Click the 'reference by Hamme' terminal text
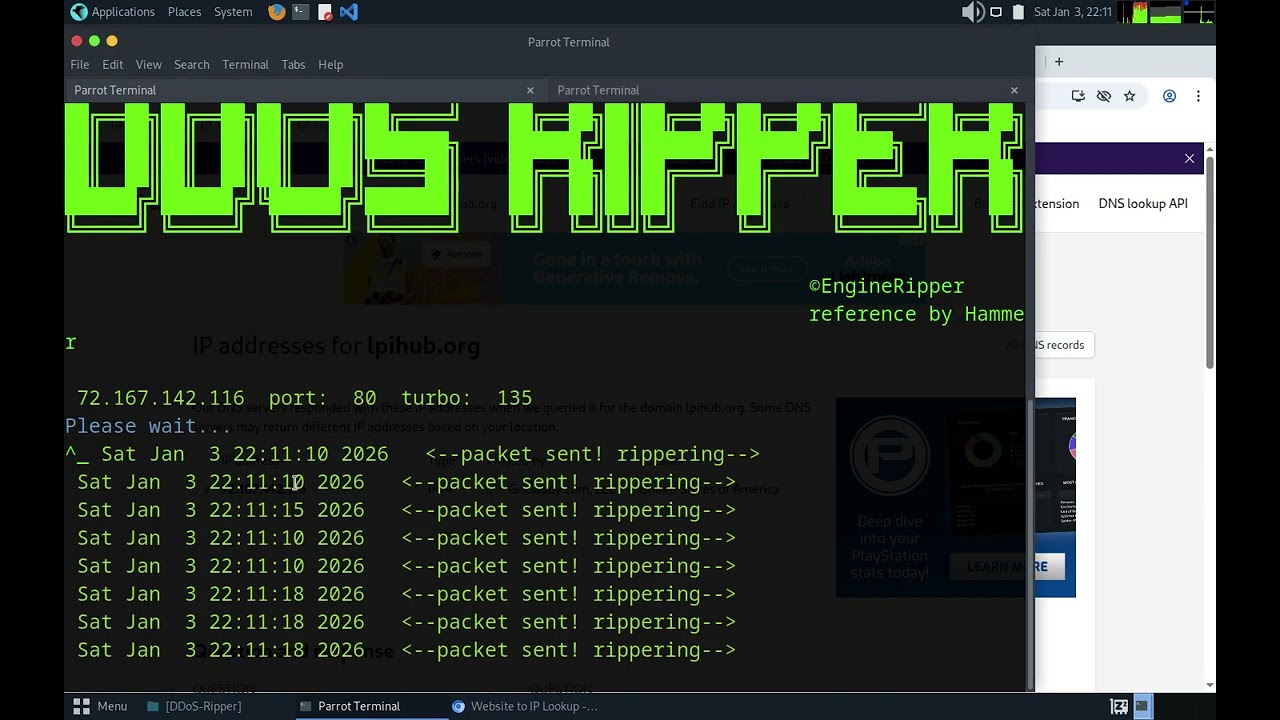1280x720 pixels. (x=916, y=314)
